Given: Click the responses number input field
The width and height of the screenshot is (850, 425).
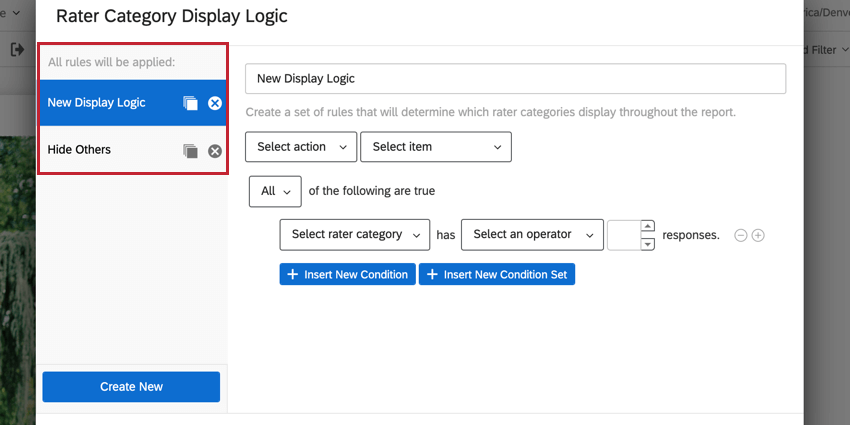Looking at the screenshot, I should [623, 235].
